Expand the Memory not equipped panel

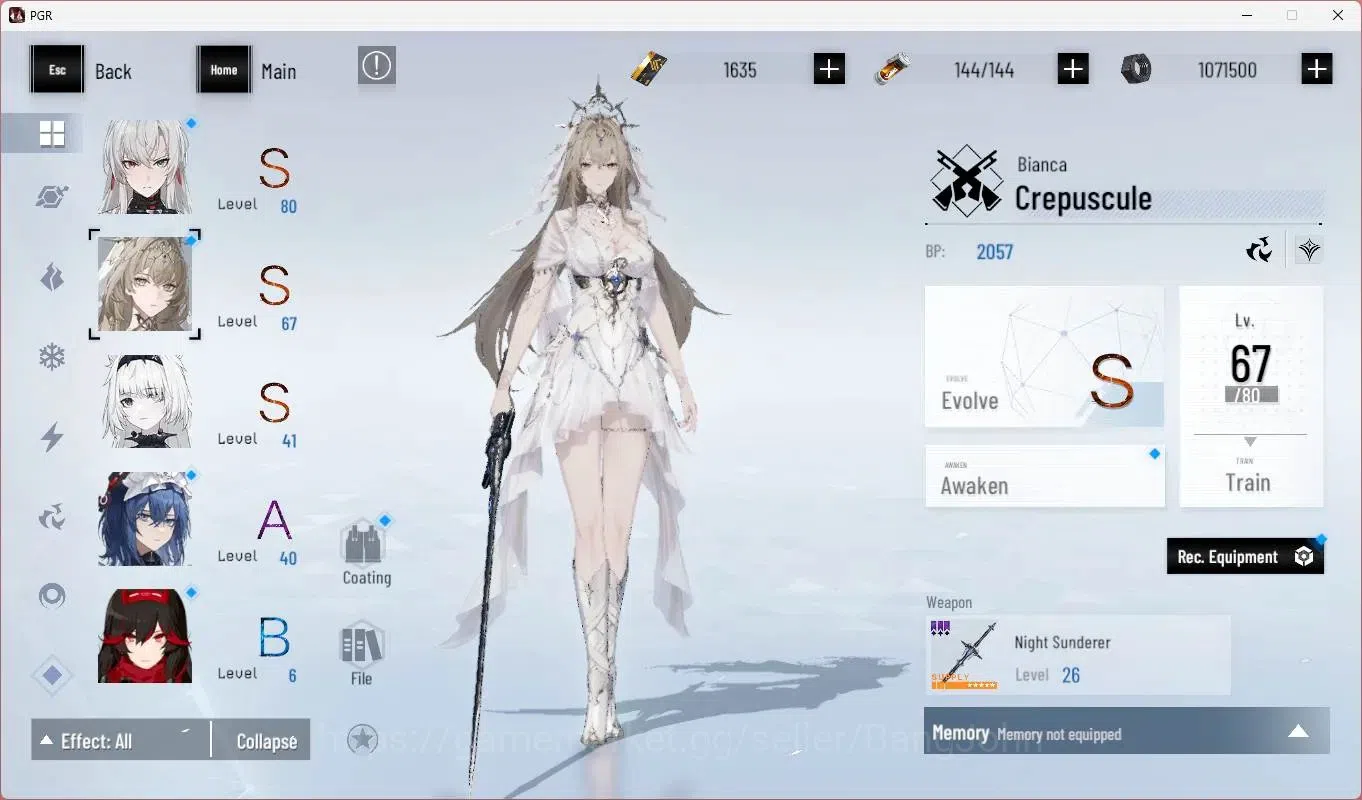tap(1126, 731)
